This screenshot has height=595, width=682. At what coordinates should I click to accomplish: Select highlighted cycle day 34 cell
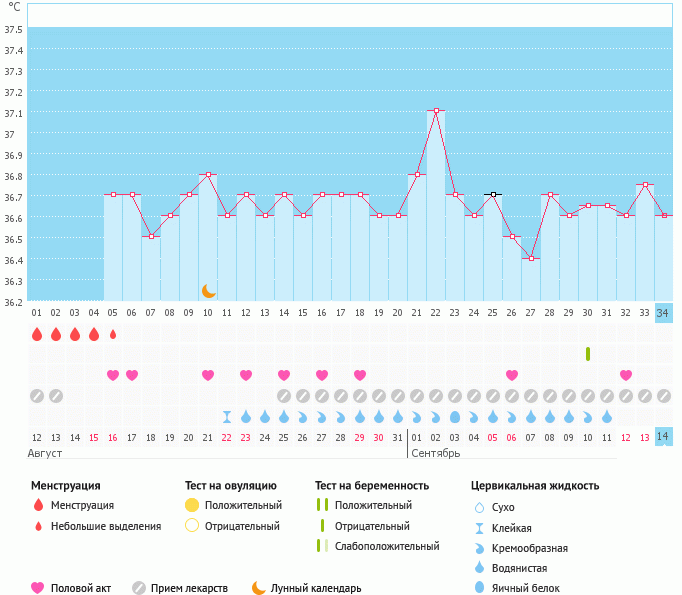[x=663, y=312]
